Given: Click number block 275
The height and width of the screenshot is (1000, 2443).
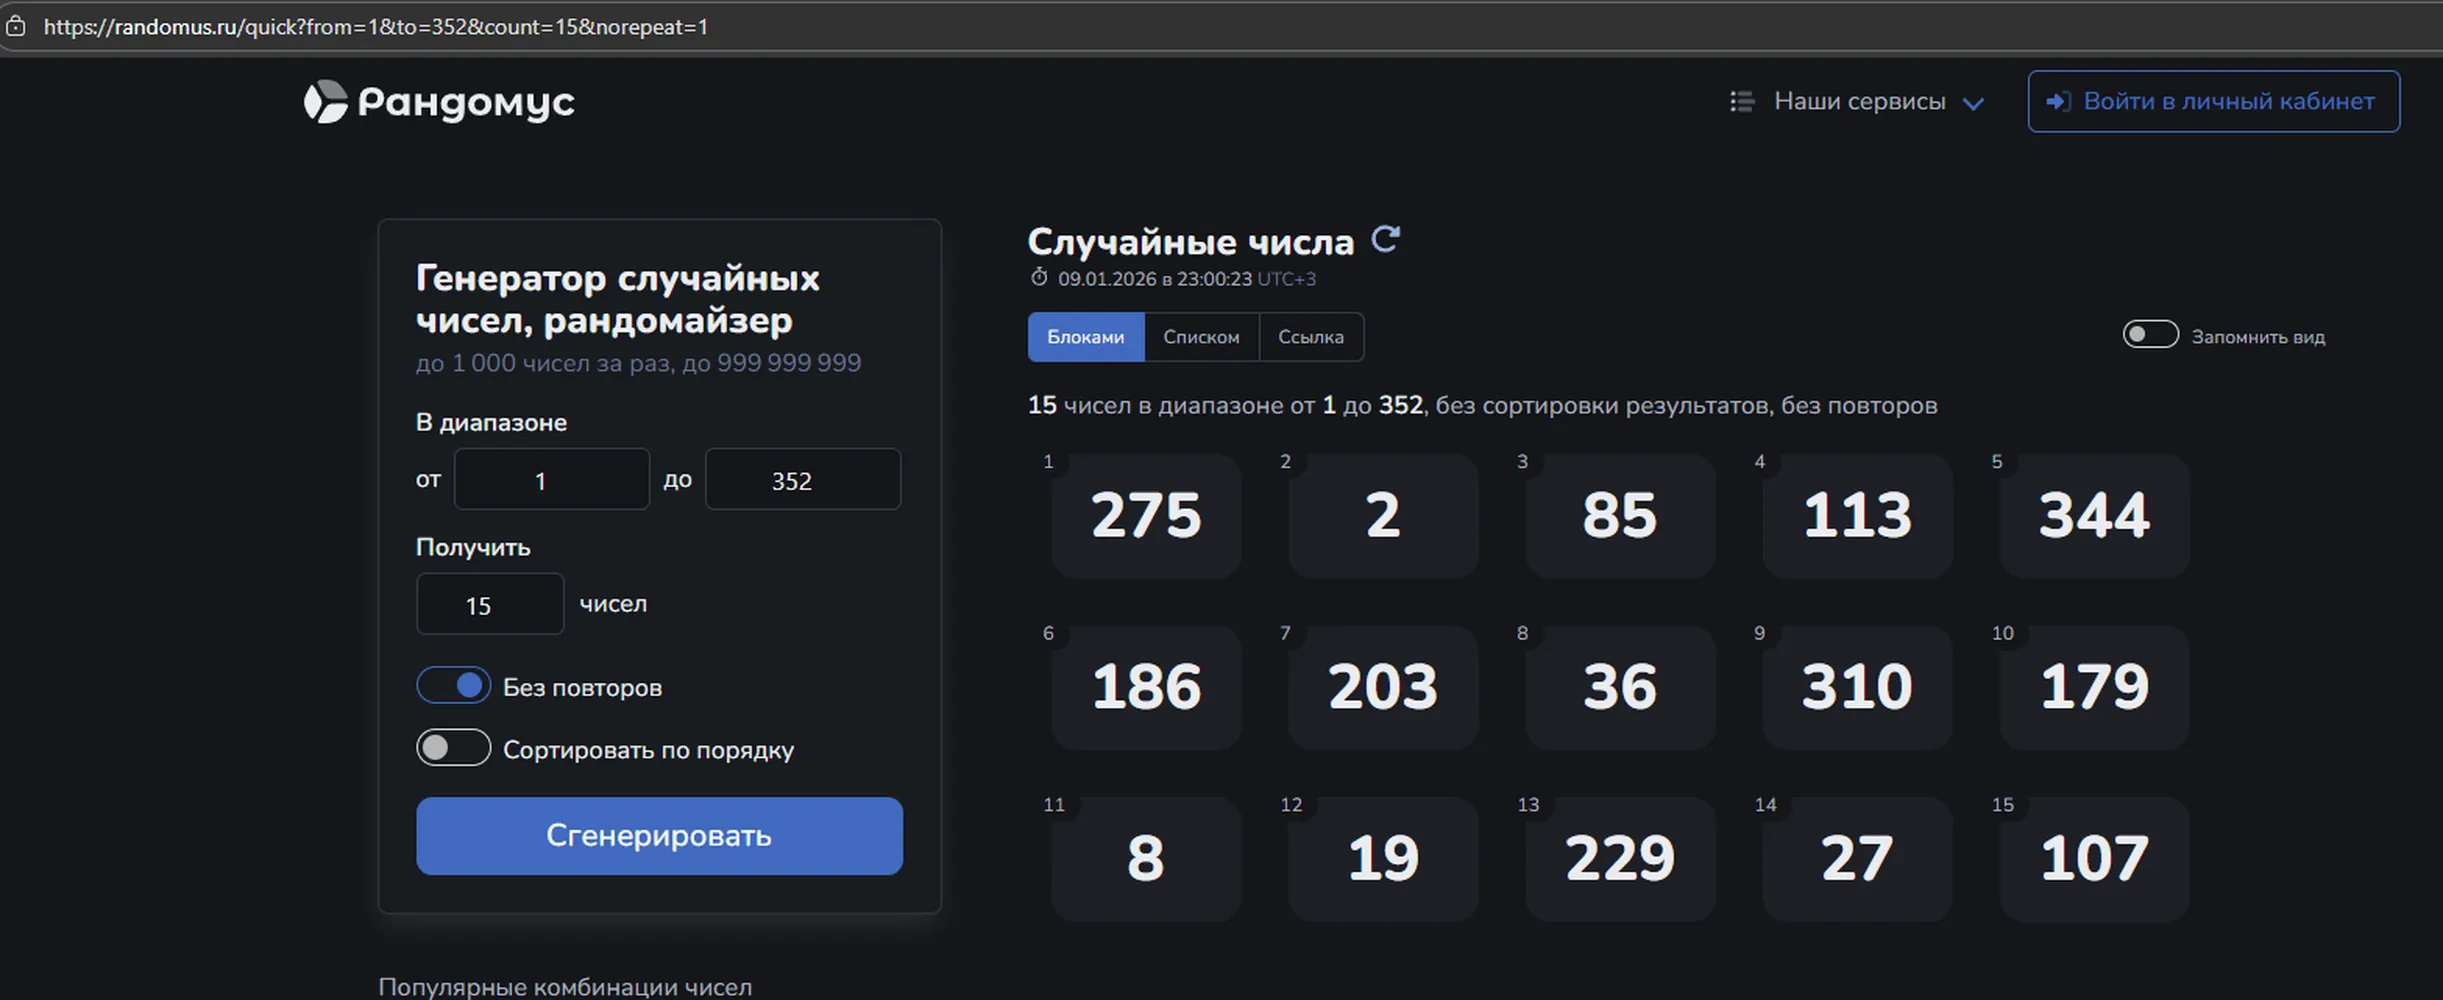Looking at the screenshot, I should 1146,516.
